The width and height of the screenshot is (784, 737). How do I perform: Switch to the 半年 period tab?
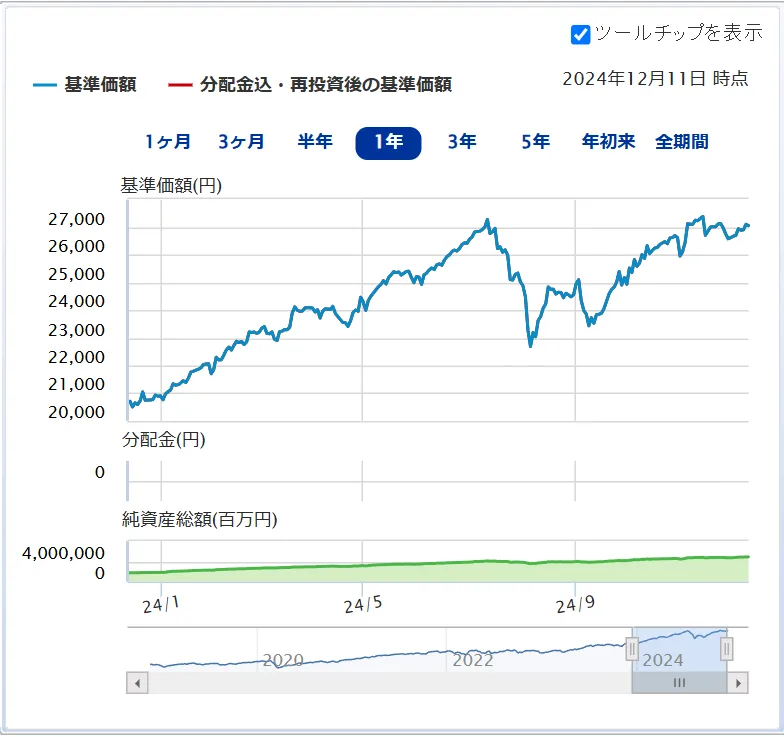315,142
